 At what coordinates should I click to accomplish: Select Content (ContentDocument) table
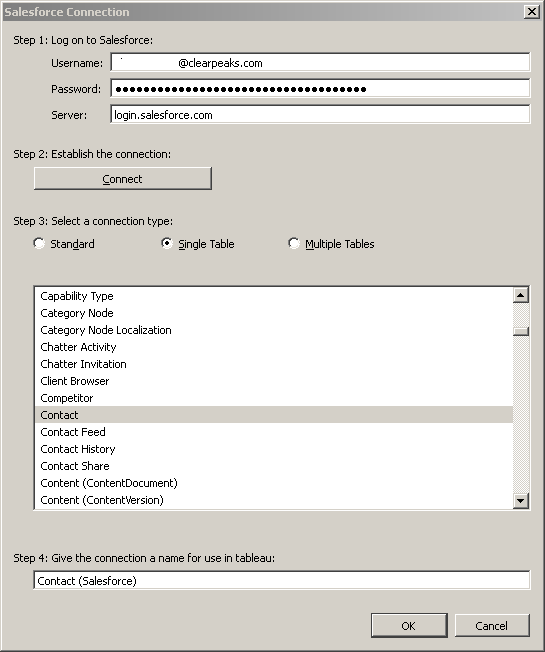pos(274,483)
